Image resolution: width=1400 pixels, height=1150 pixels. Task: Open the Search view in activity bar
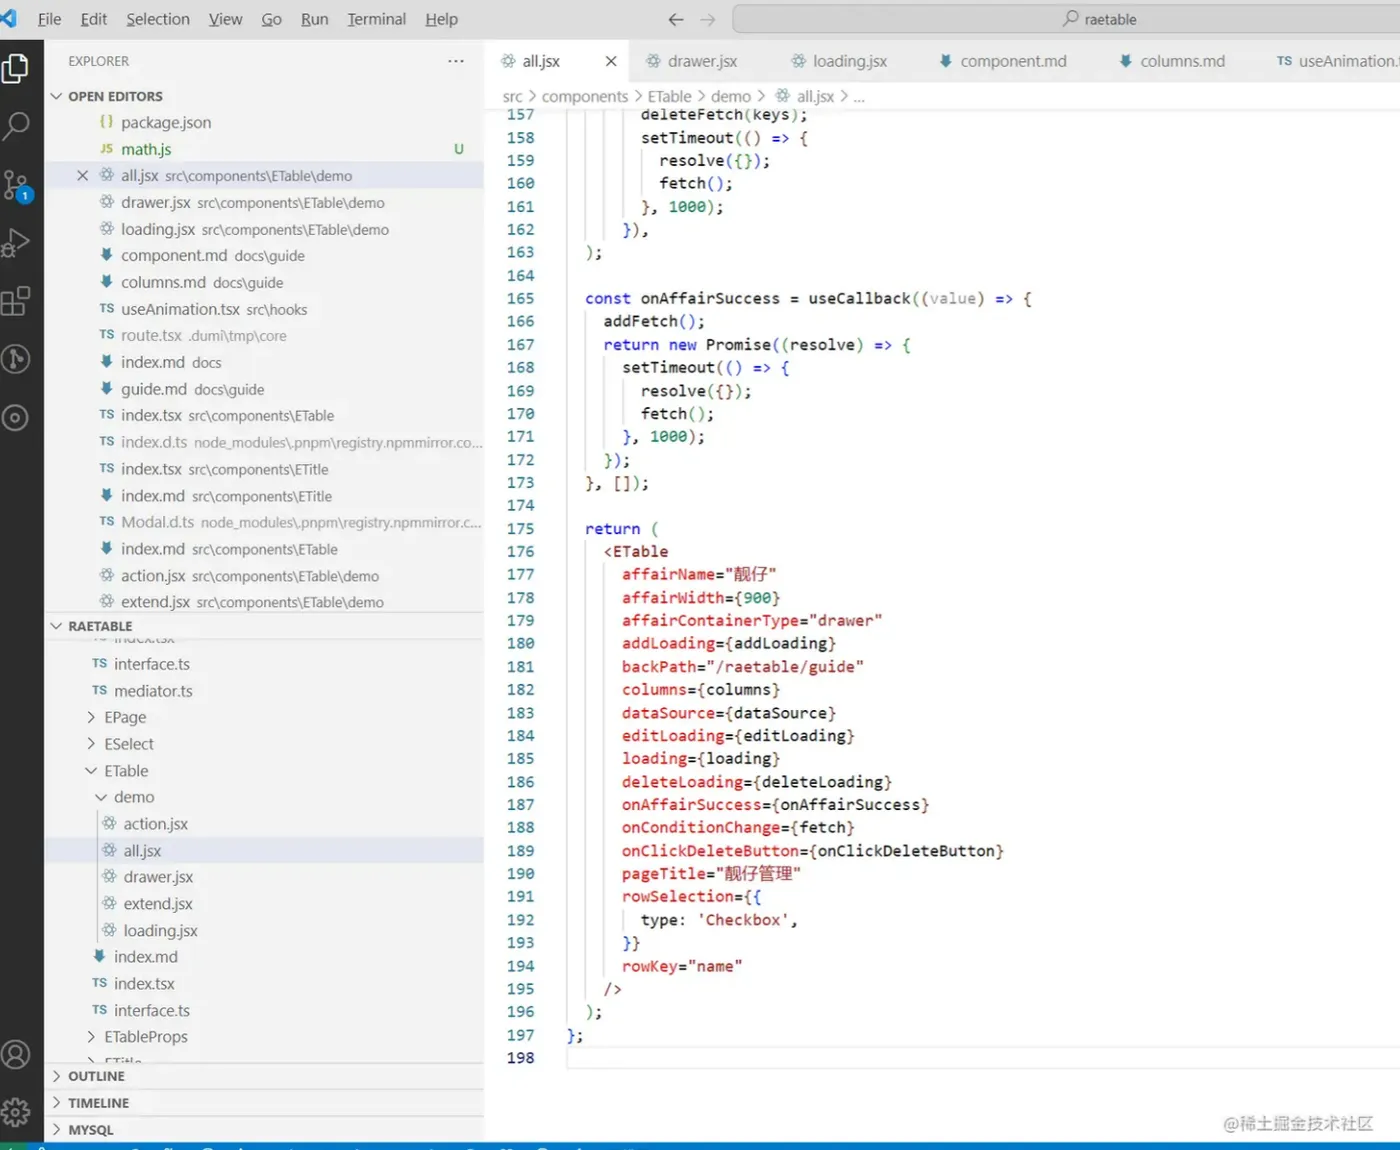coord(16,126)
